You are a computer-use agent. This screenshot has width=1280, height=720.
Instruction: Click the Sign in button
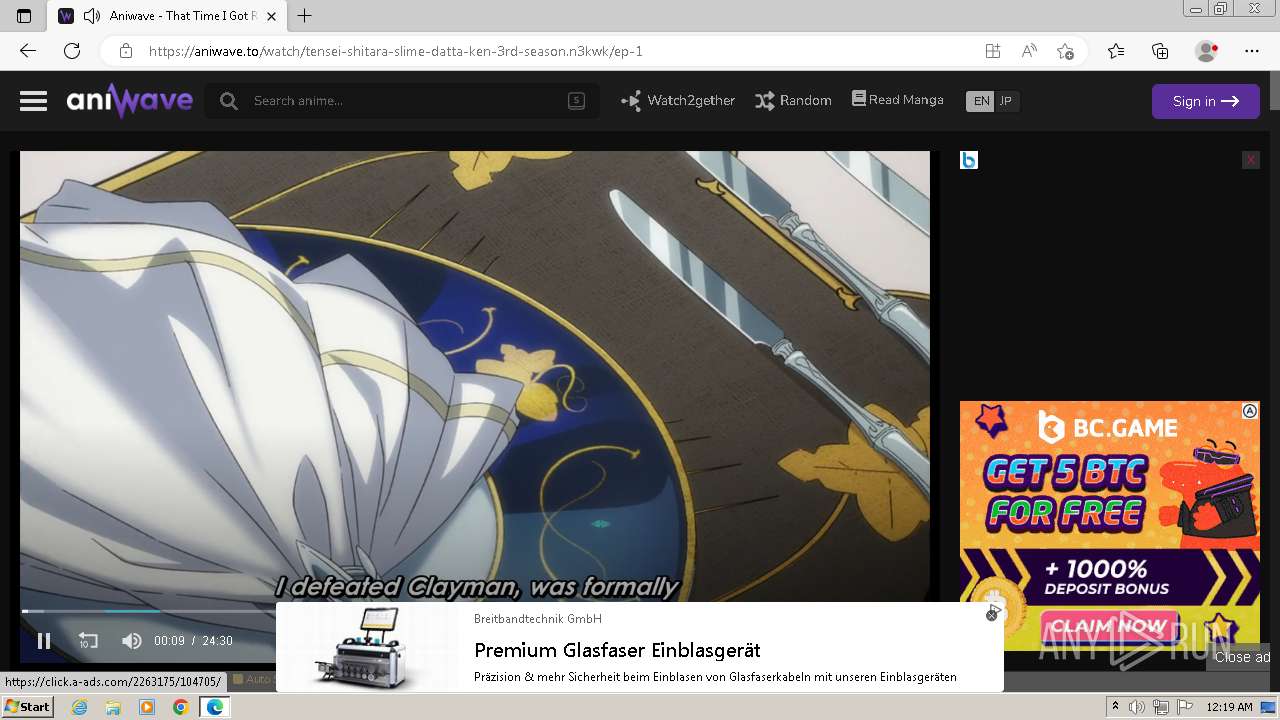tap(1206, 101)
